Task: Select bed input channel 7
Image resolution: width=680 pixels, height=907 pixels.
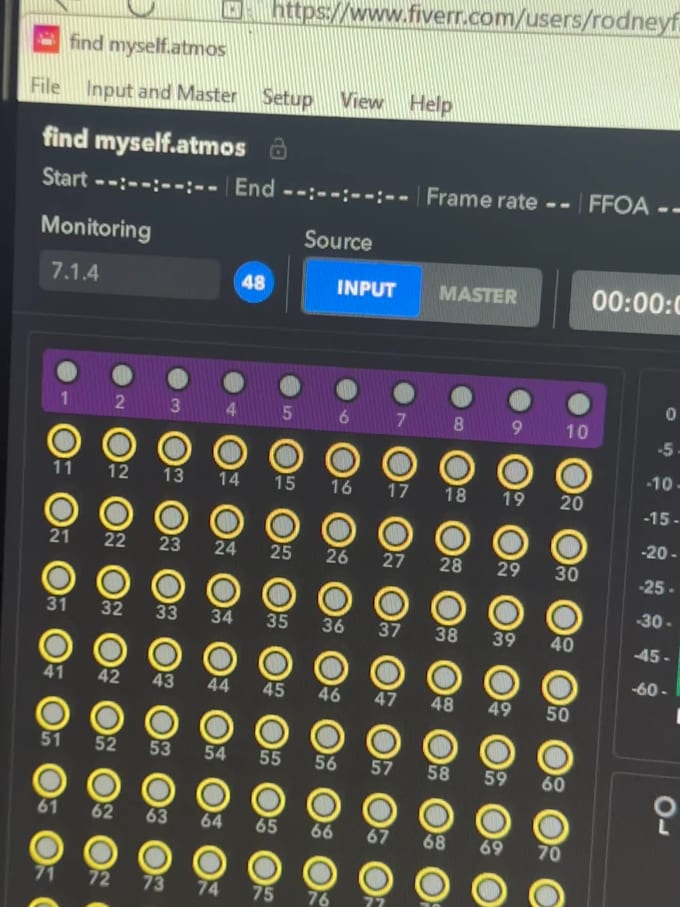Action: coord(404,393)
